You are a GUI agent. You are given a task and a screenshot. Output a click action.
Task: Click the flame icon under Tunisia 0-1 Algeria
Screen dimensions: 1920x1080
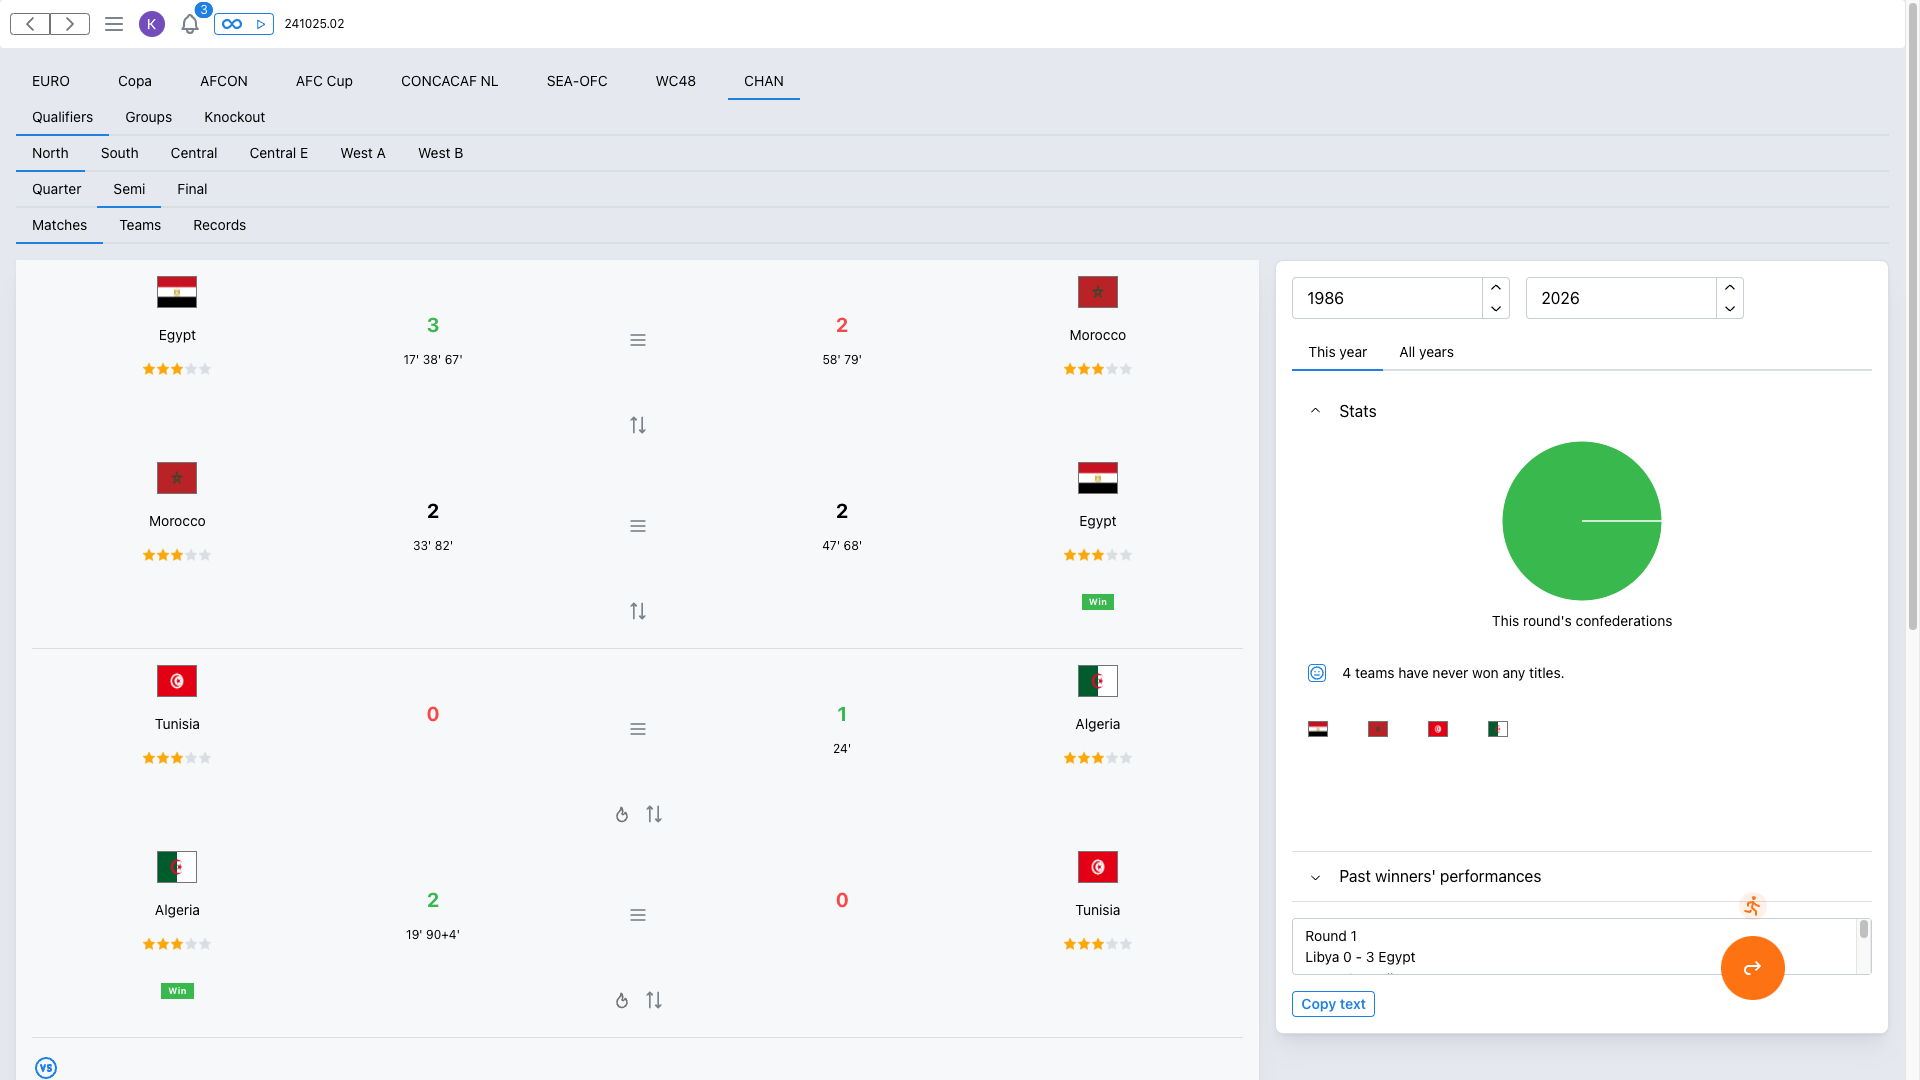622,814
